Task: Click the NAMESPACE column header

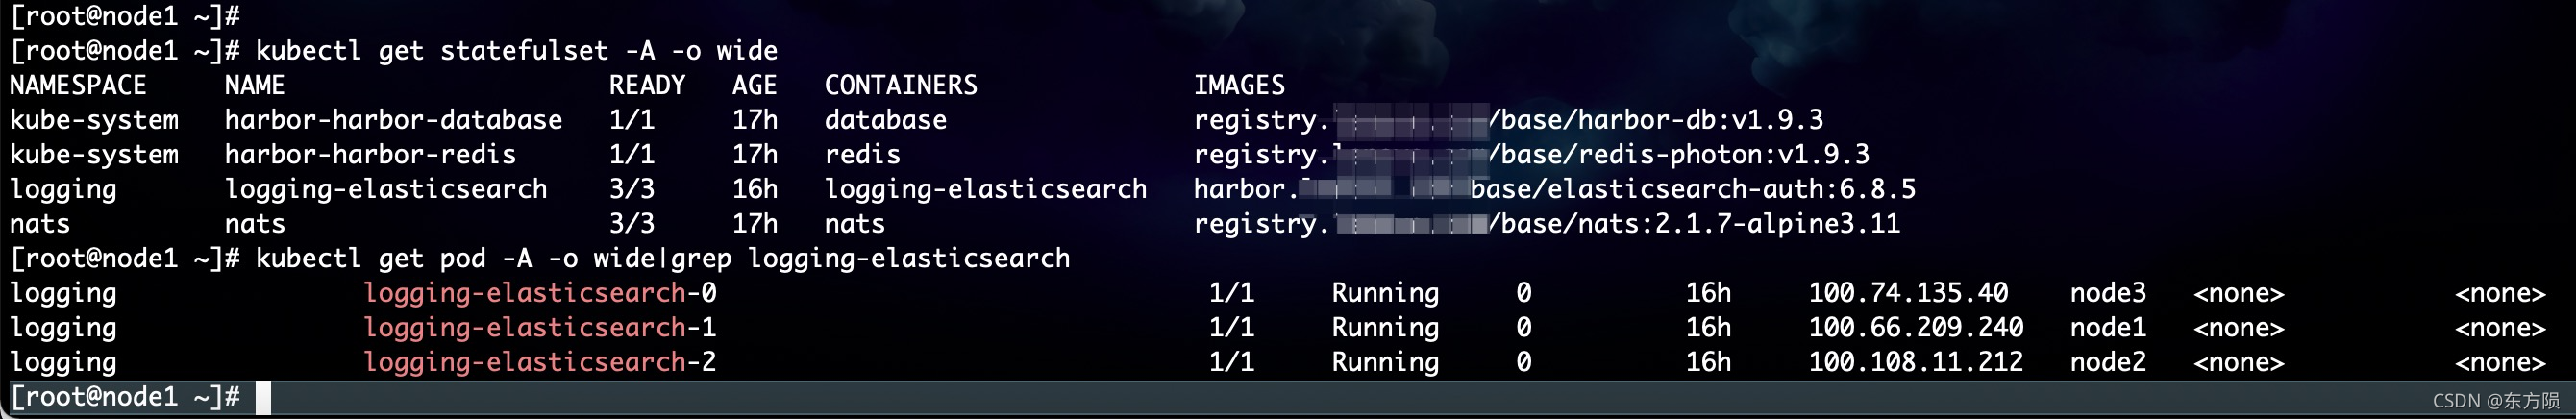Action: click(x=78, y=85)
